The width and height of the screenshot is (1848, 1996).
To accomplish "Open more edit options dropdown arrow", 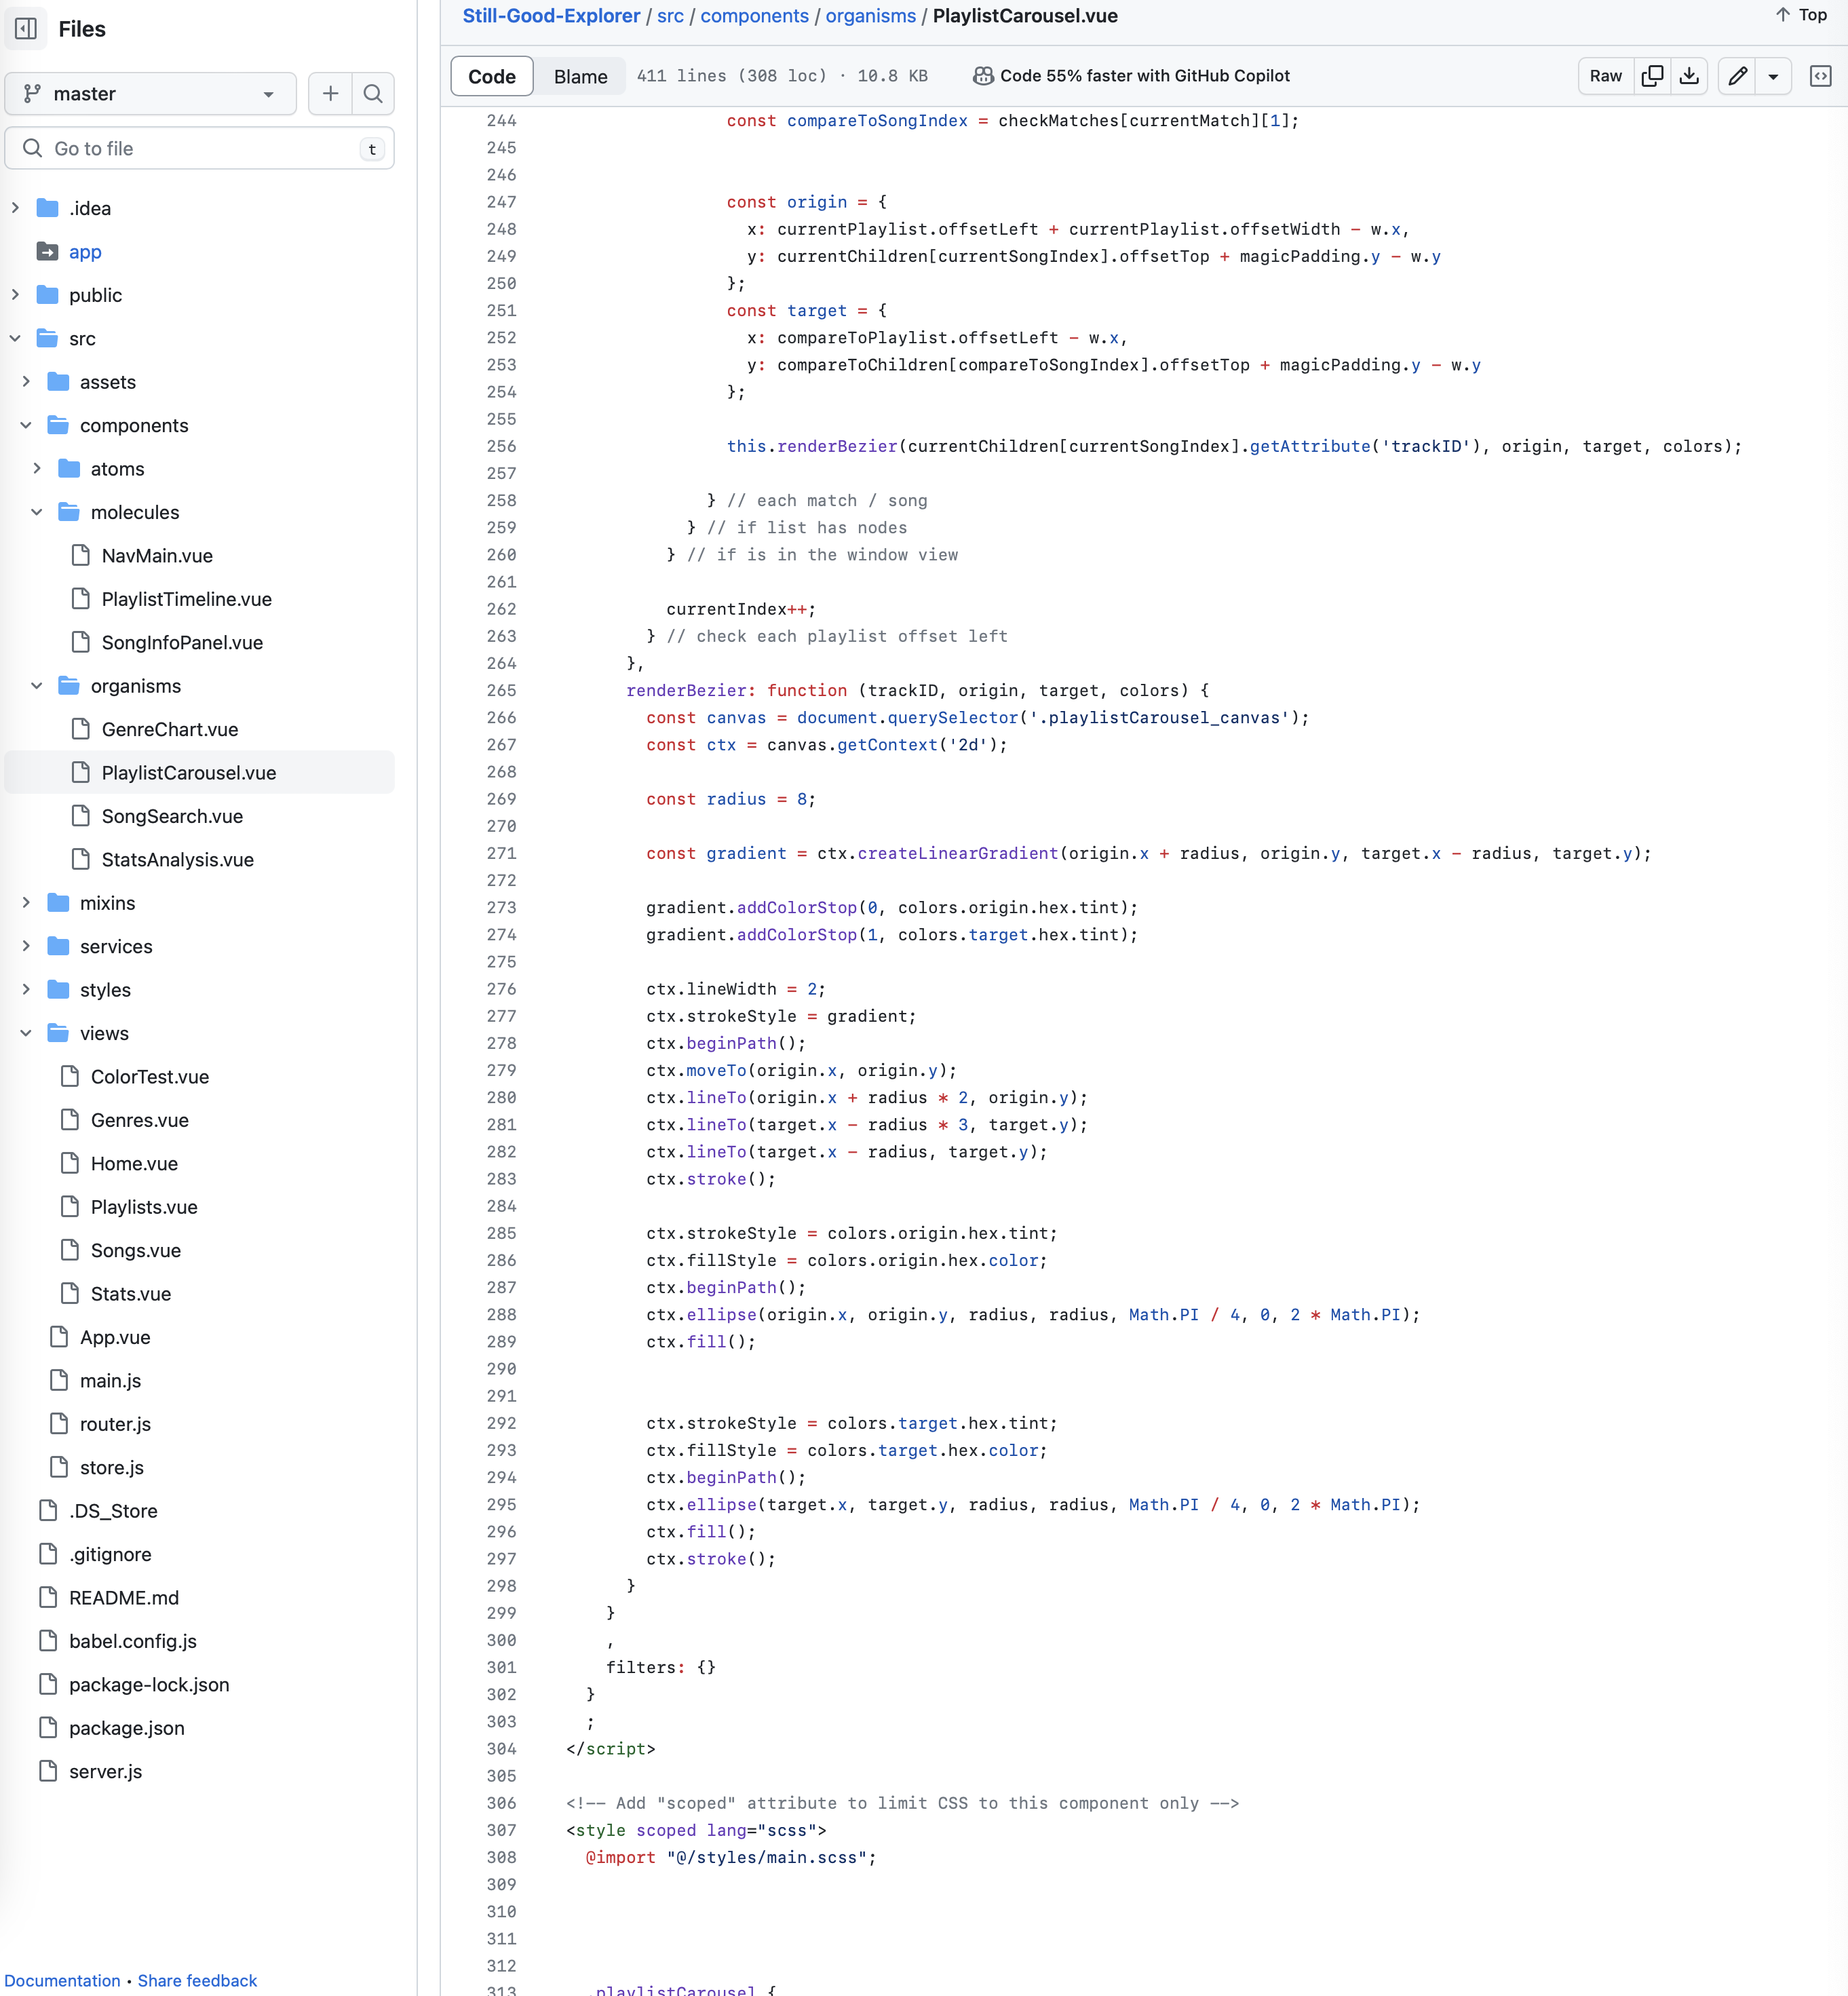I will coord(1773,76).
